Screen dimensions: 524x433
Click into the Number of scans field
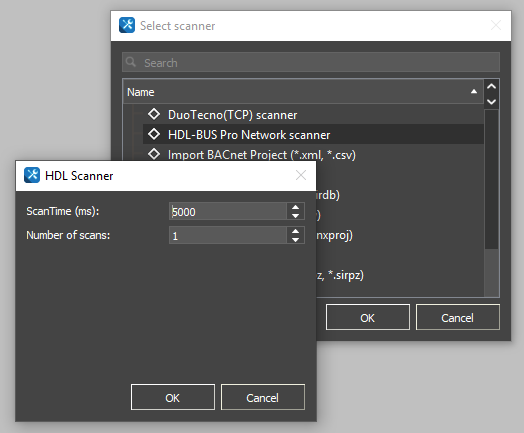coord(228,236)
